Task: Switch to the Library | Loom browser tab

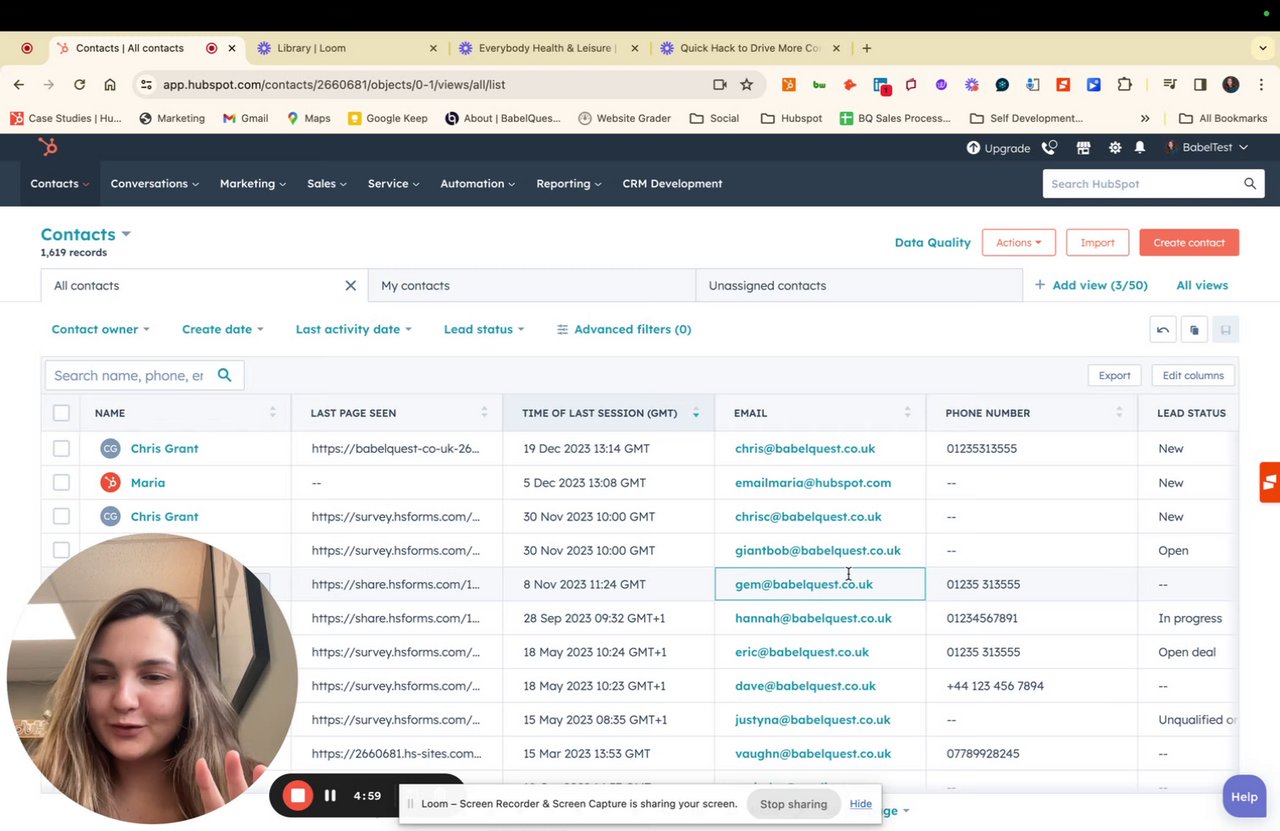Action: (x=346, y=48)
